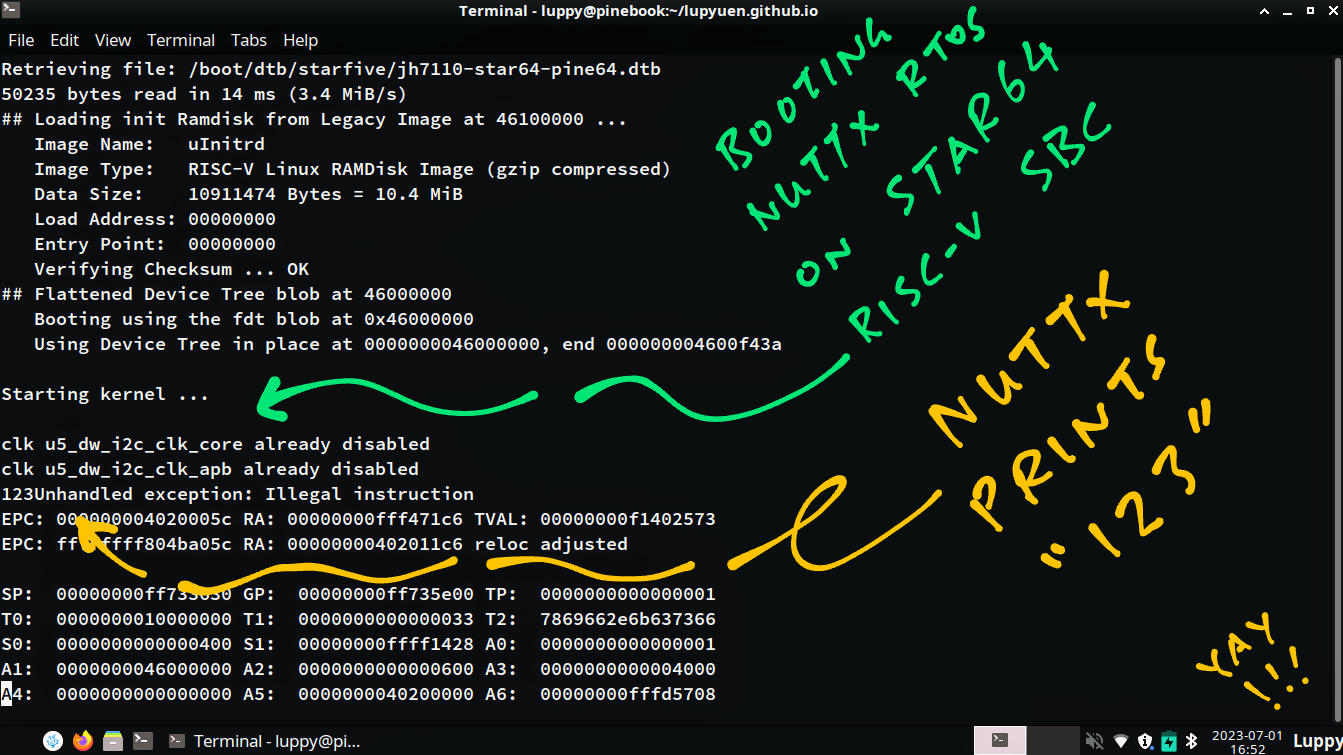
Task: Select the Terminal - luppy@pi... taskbar window button
Action: point(265,741)
